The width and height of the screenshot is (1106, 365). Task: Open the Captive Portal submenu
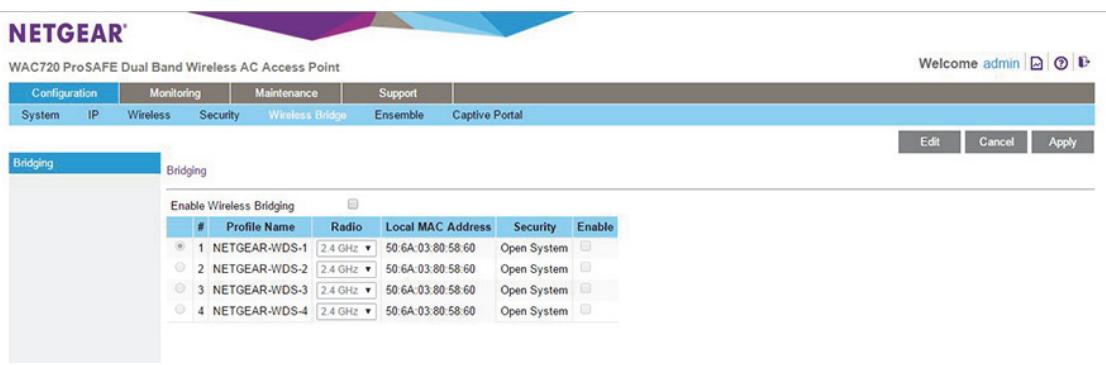[x=487, y=115]
